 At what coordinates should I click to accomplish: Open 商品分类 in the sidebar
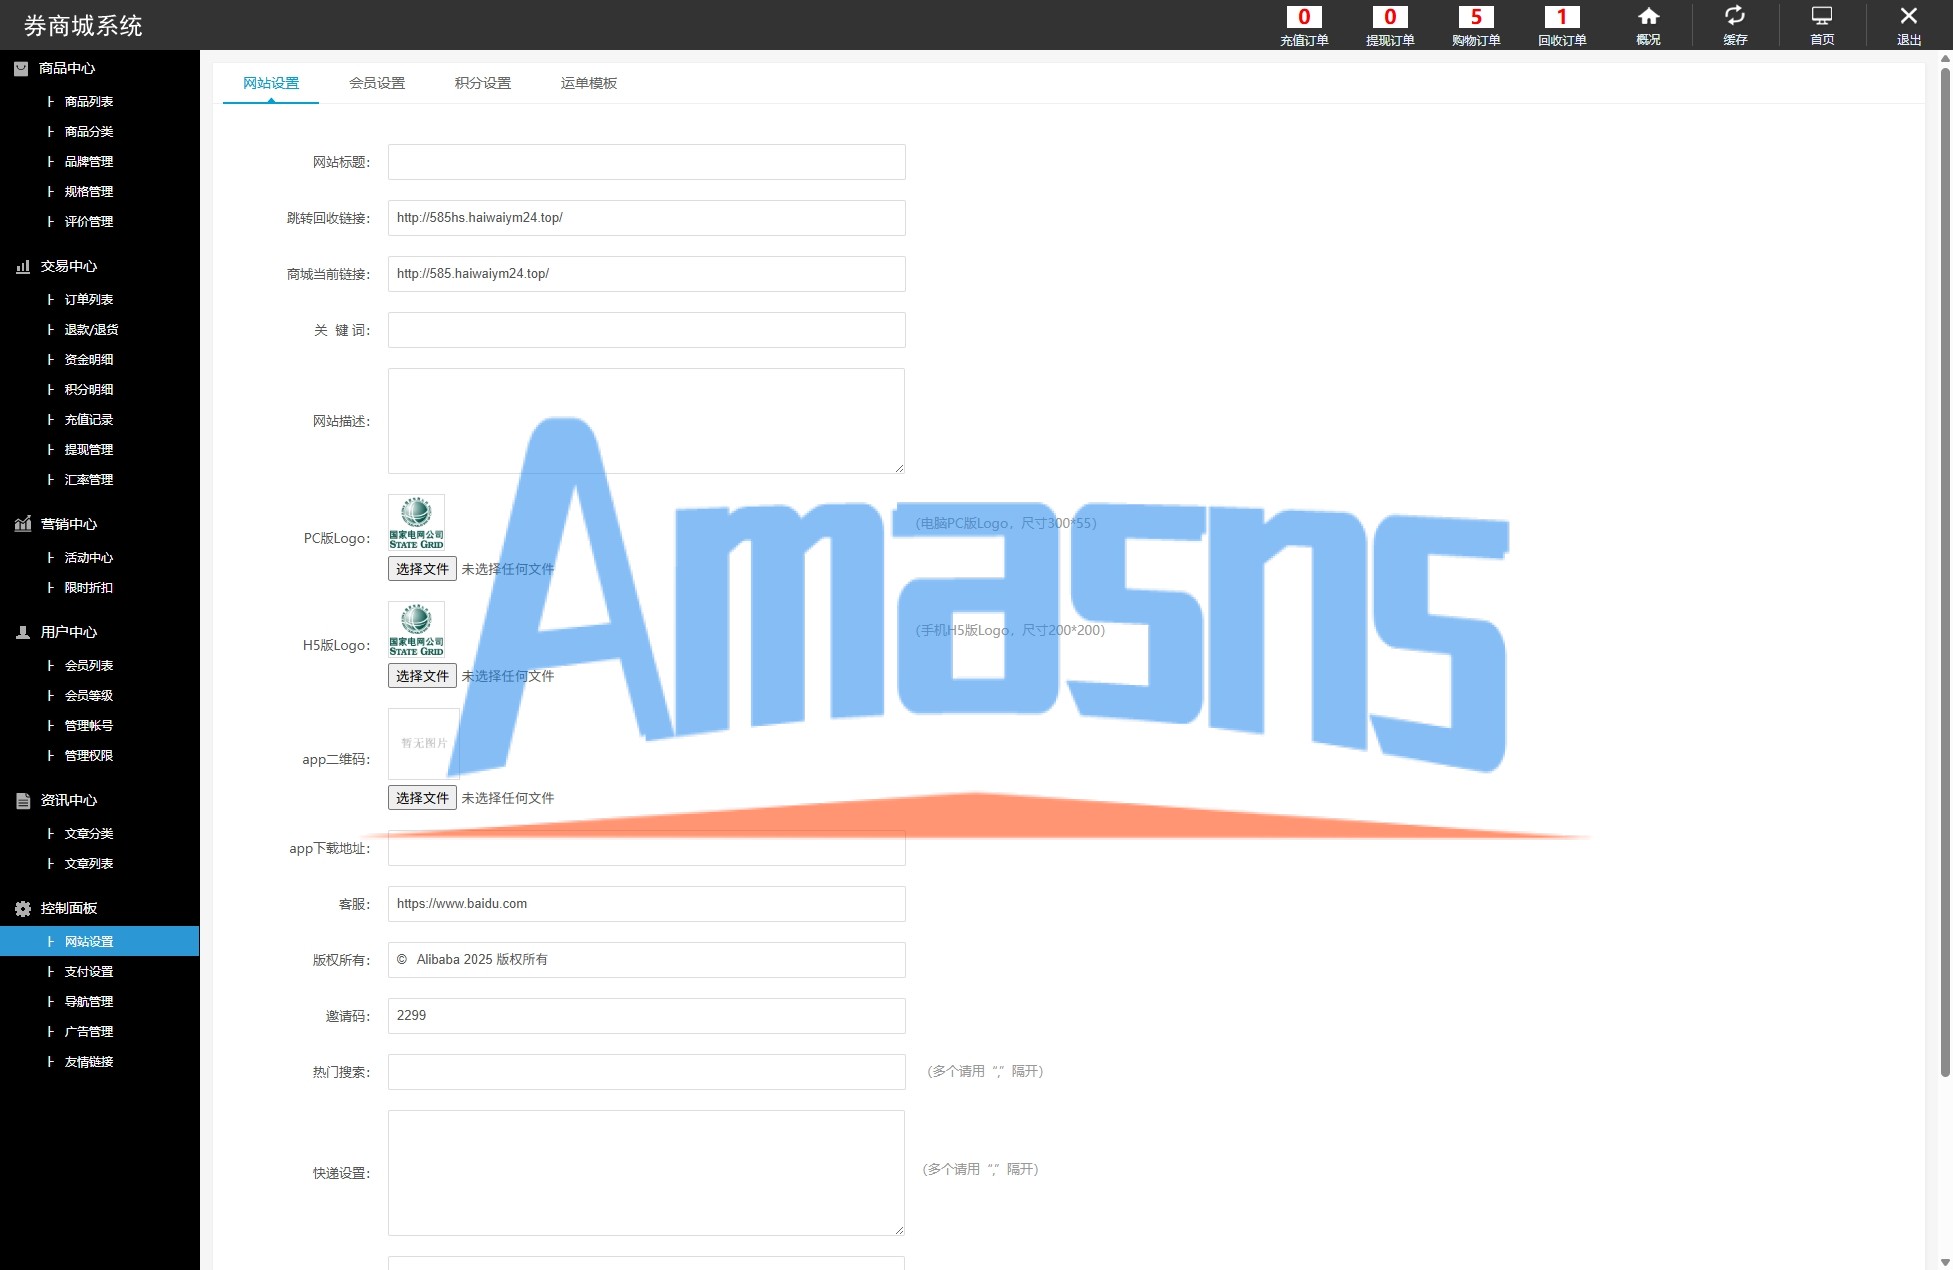point(89,131)
